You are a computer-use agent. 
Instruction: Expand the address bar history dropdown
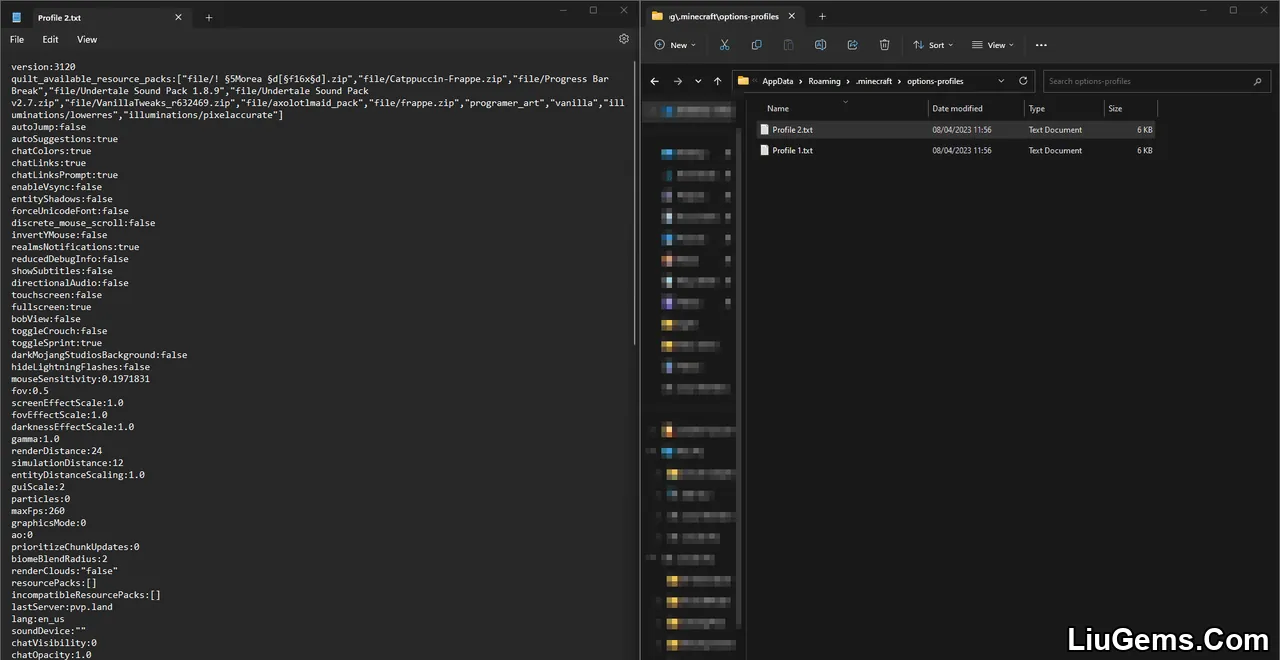click(x=1000, y=81)
